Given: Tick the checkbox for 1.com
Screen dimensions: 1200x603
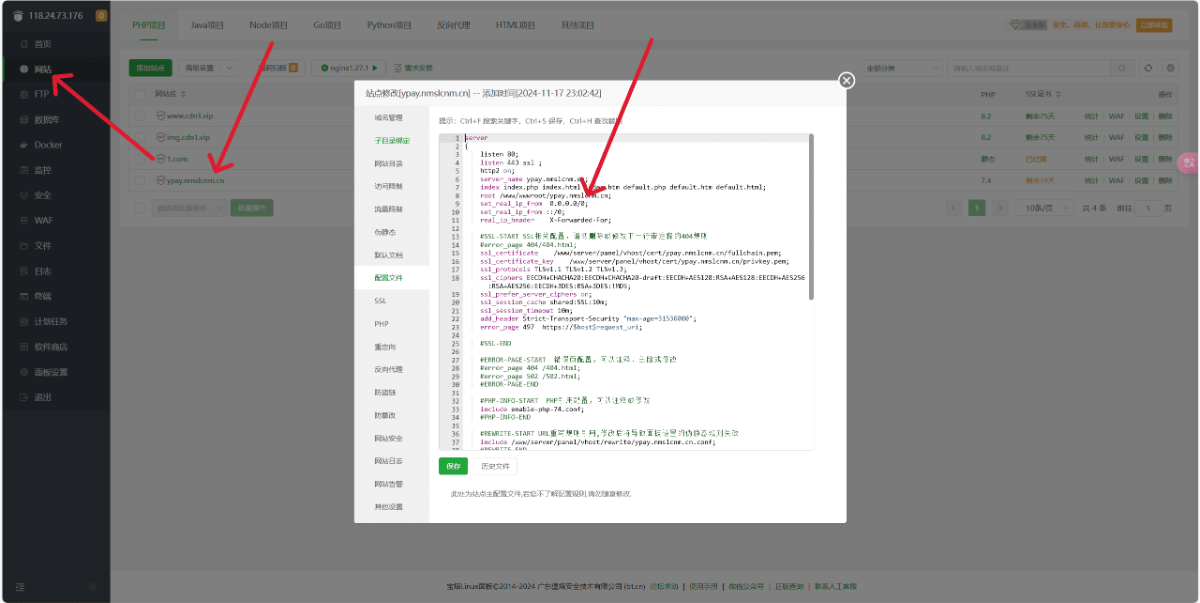Looking at the screenshot, I should pyautogui.click(x=141, y=159).
